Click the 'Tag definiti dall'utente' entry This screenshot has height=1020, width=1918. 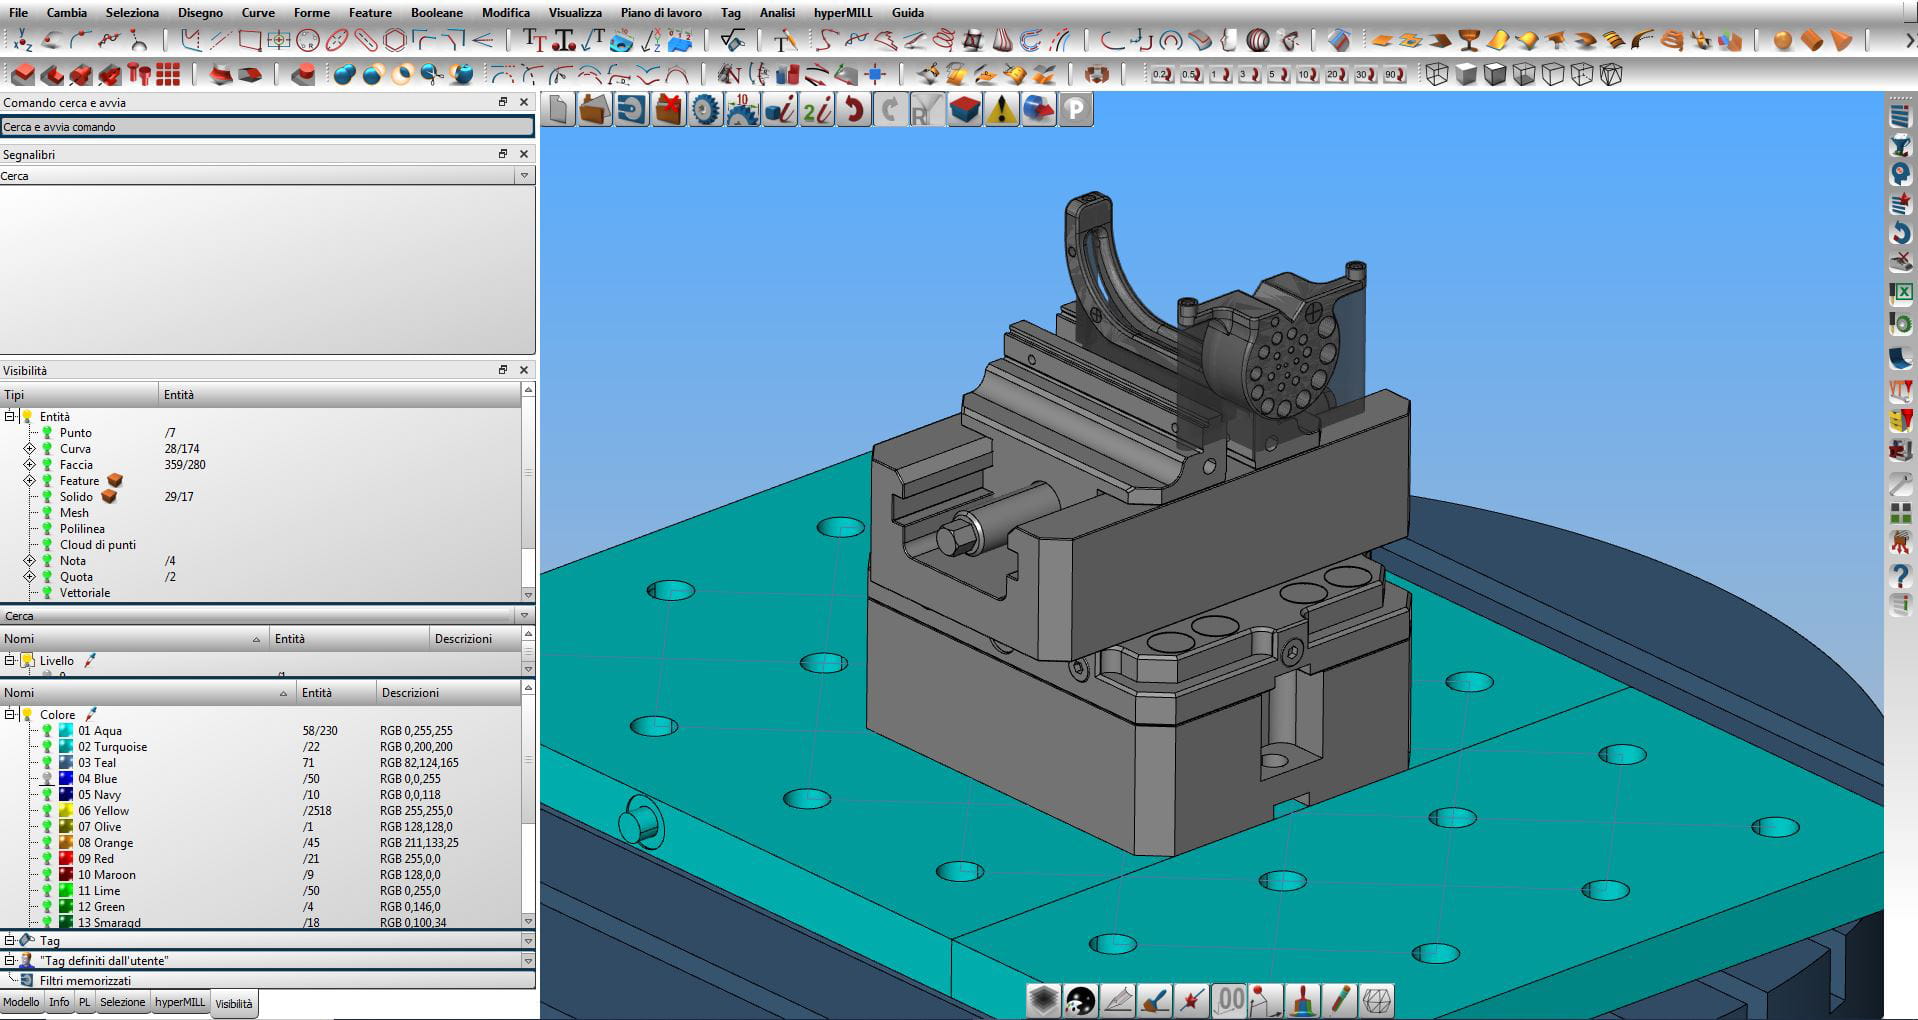(103, 959)
